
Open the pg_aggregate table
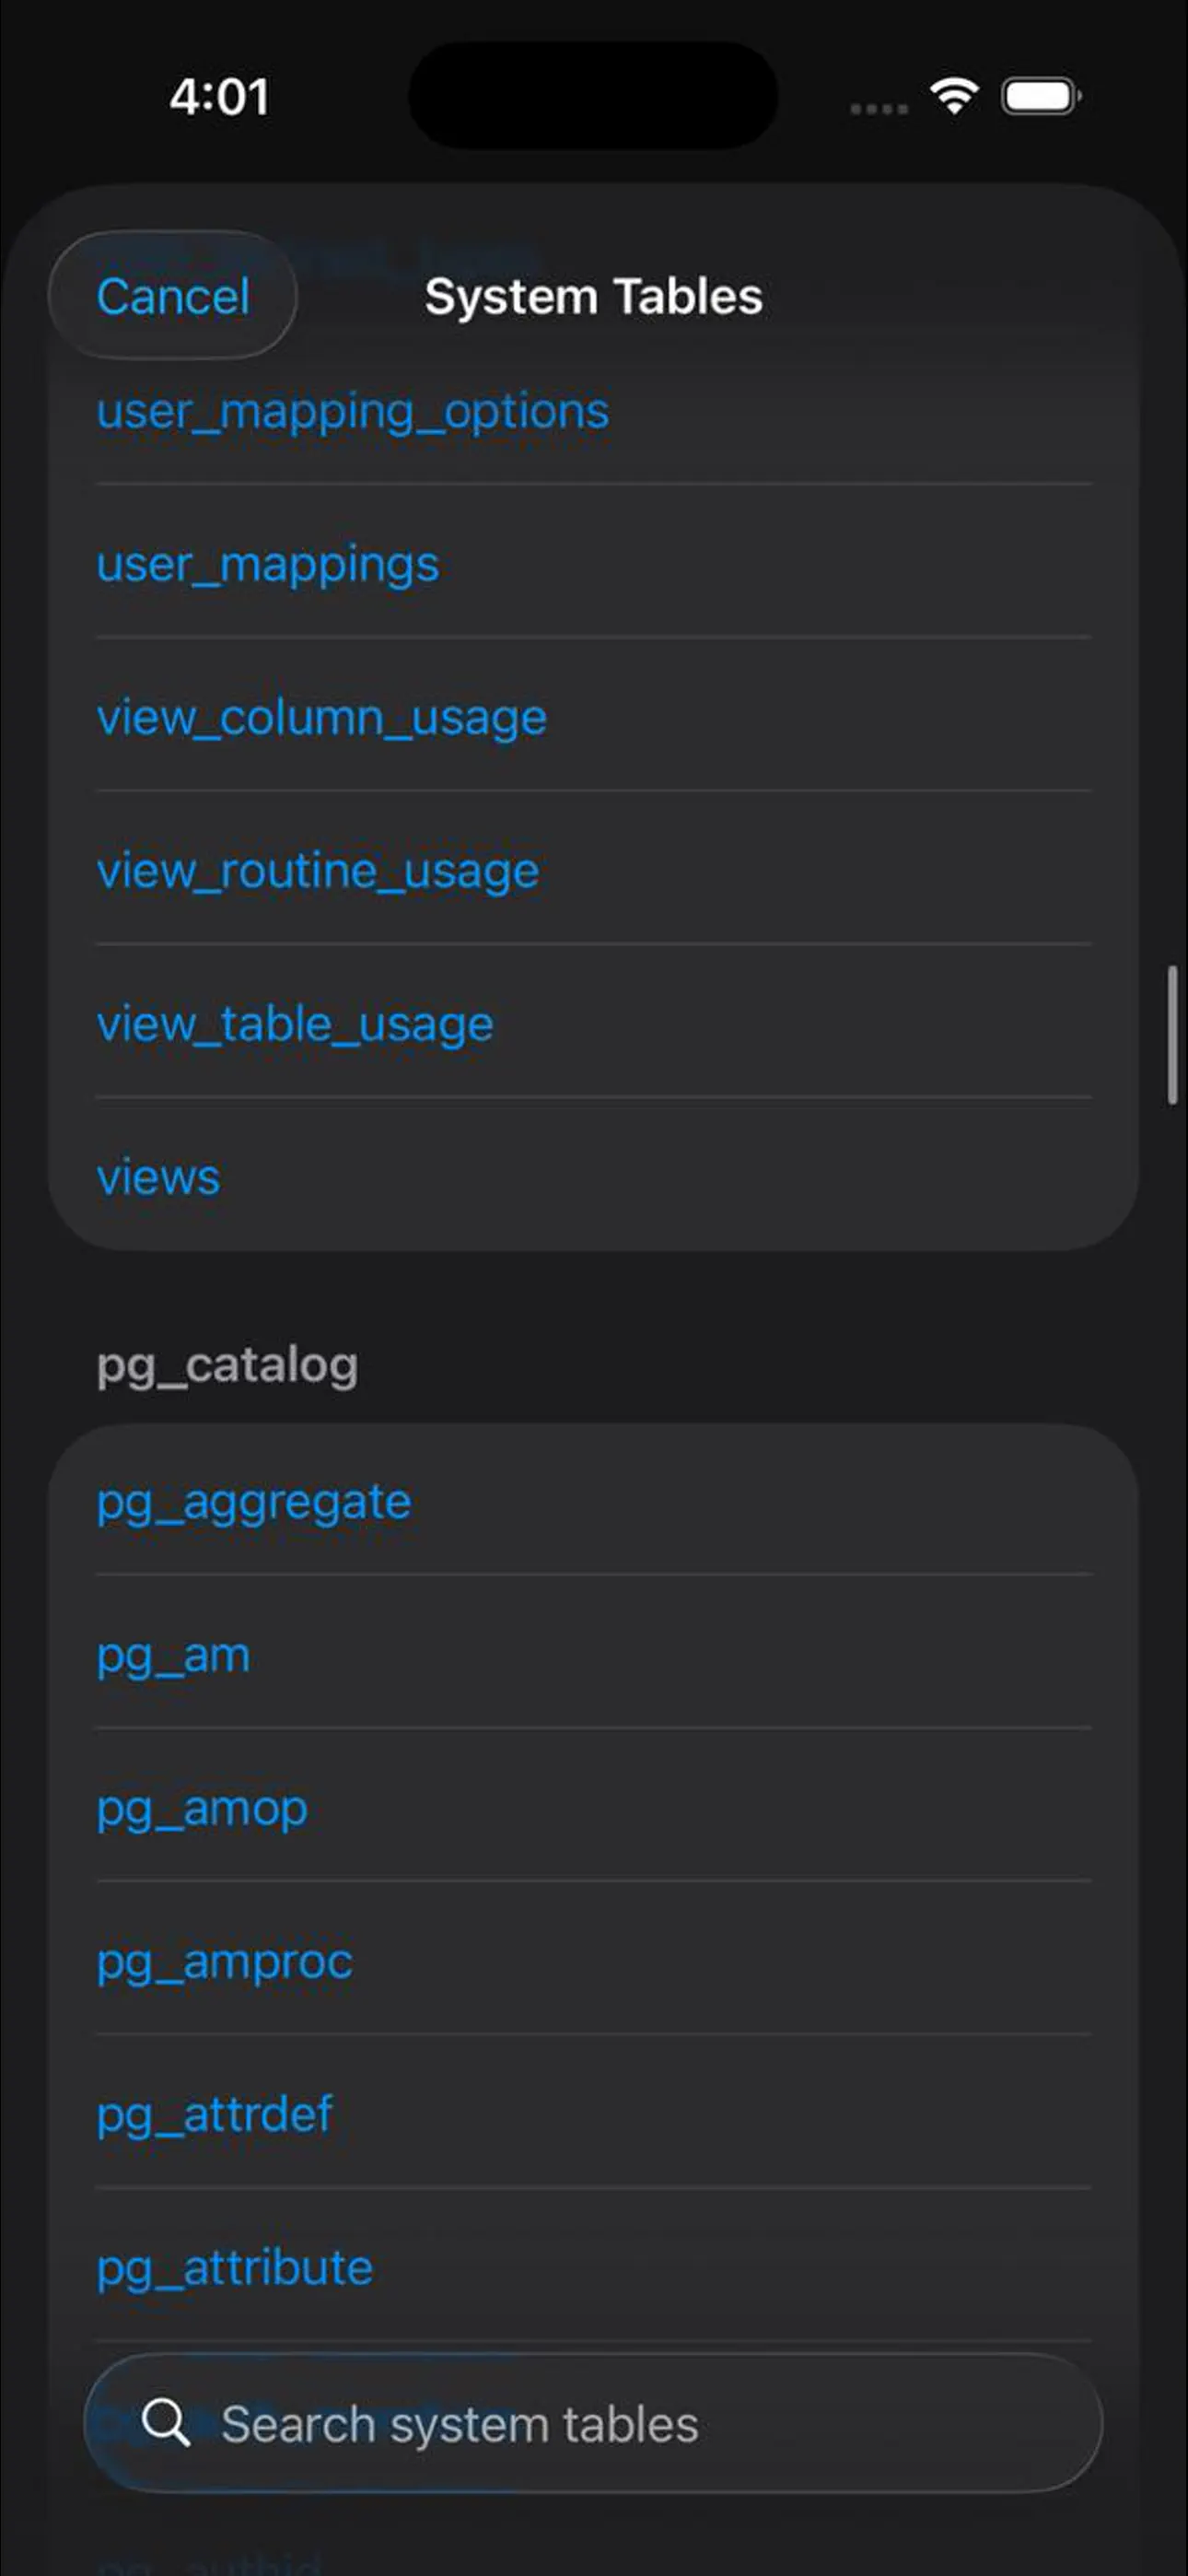click(252, 1501)
